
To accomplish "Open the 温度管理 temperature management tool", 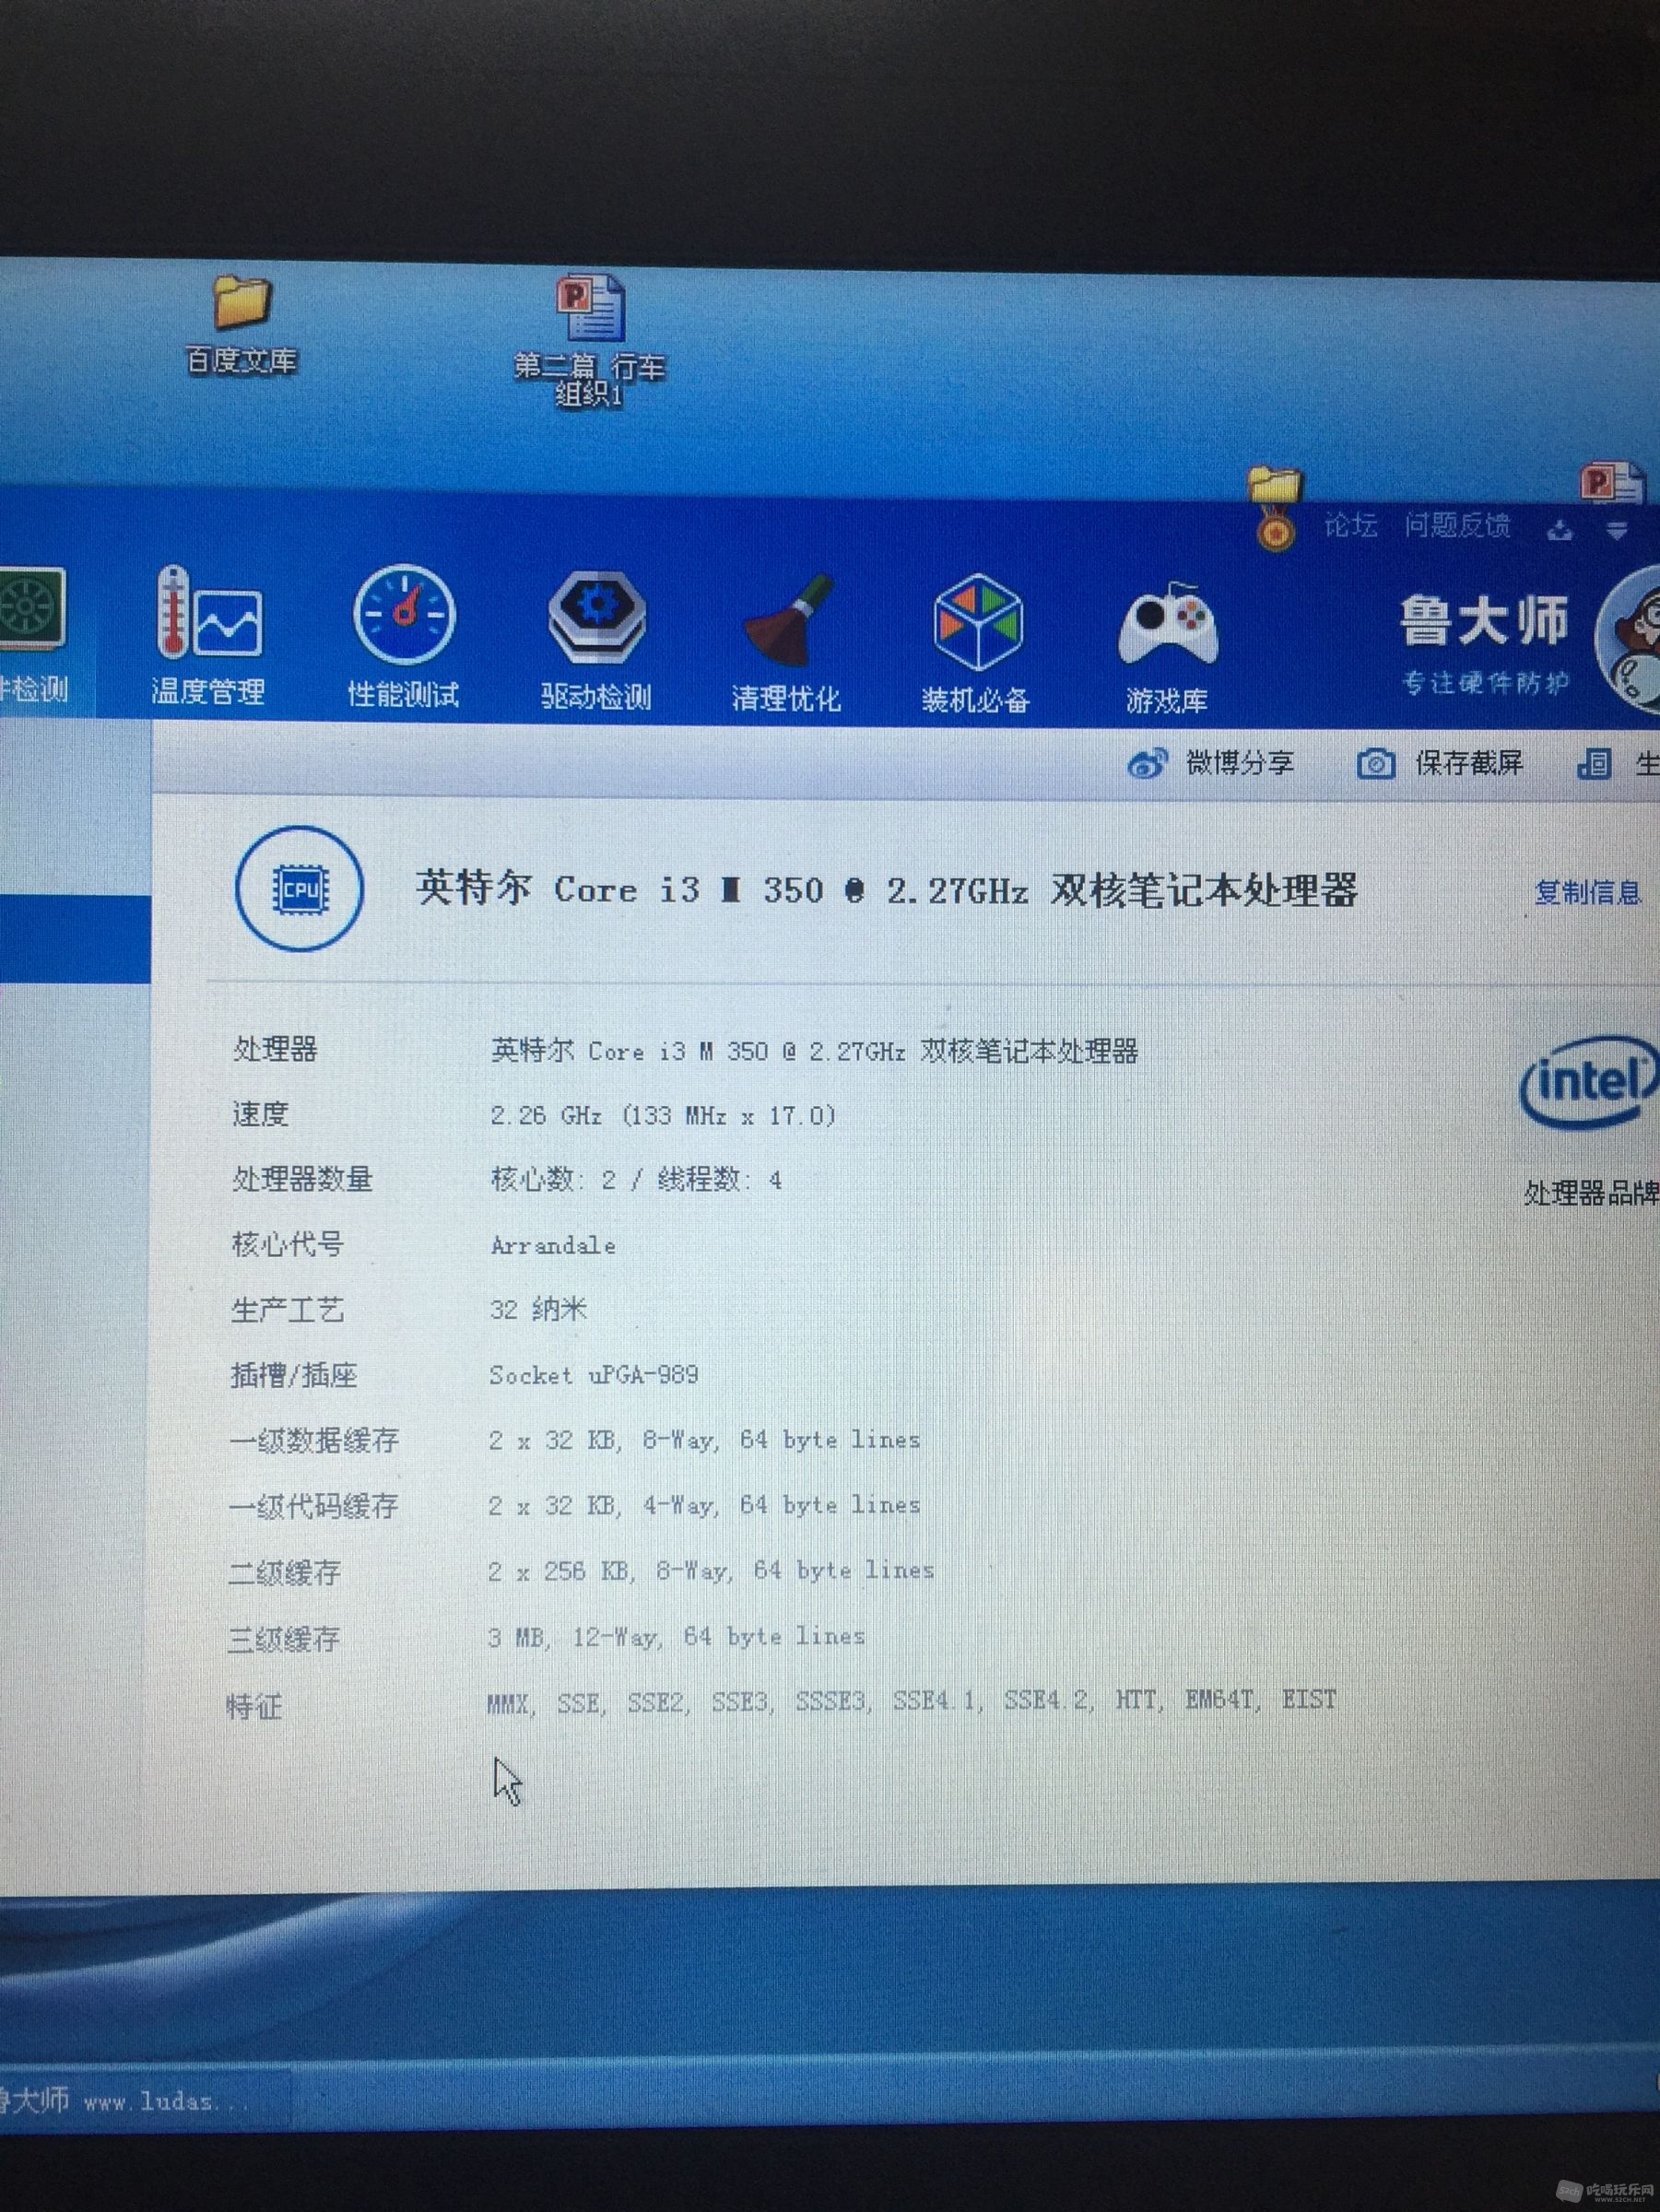I will (x=208, y=636).
